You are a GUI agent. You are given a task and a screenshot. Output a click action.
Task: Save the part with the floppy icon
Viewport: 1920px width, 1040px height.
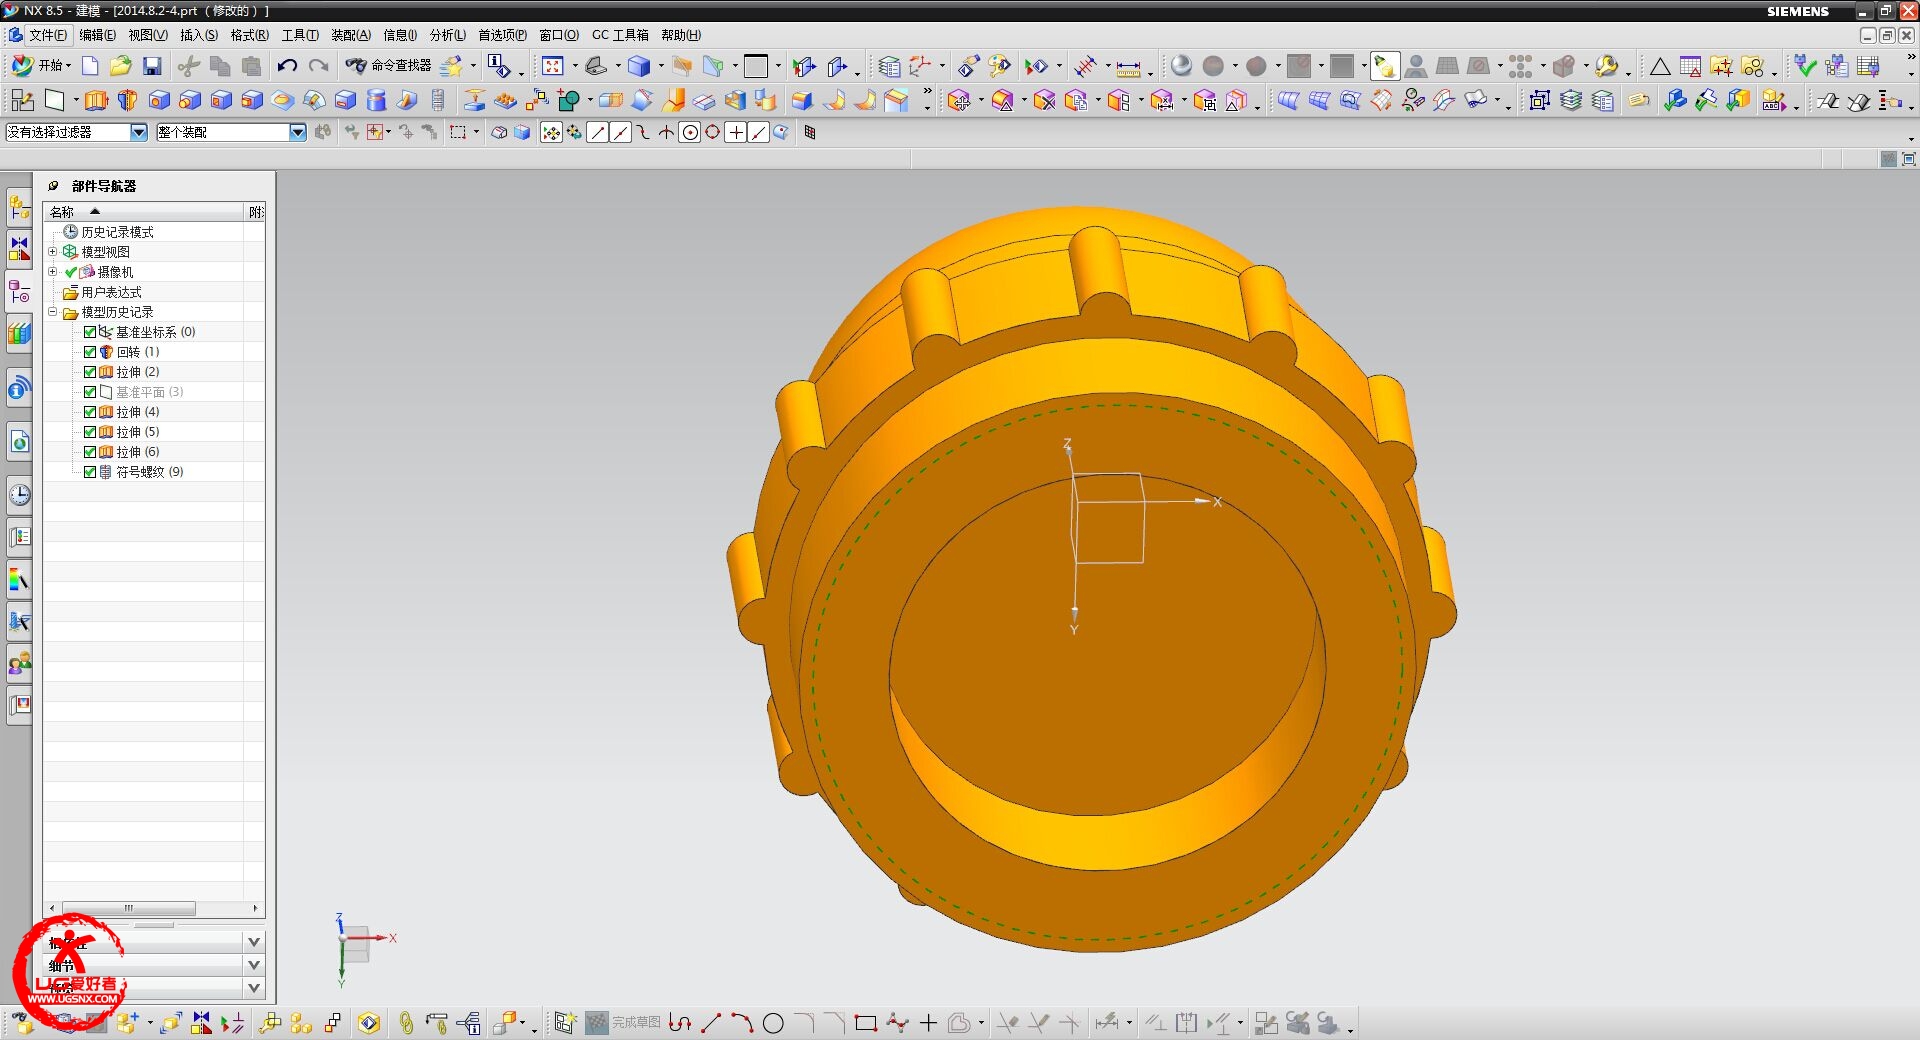152,66
